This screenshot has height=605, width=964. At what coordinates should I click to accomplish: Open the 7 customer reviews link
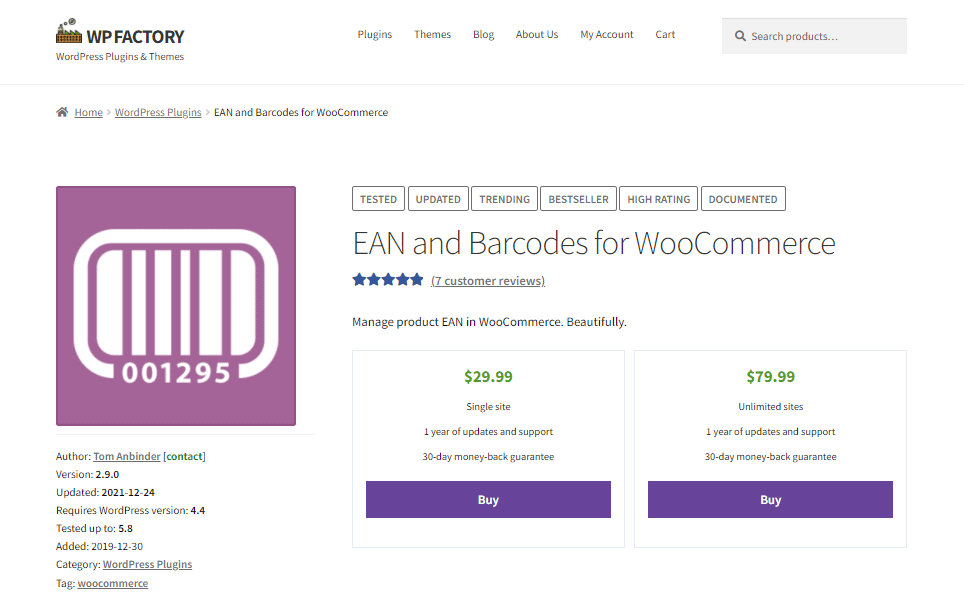click(x=488, y=281)
